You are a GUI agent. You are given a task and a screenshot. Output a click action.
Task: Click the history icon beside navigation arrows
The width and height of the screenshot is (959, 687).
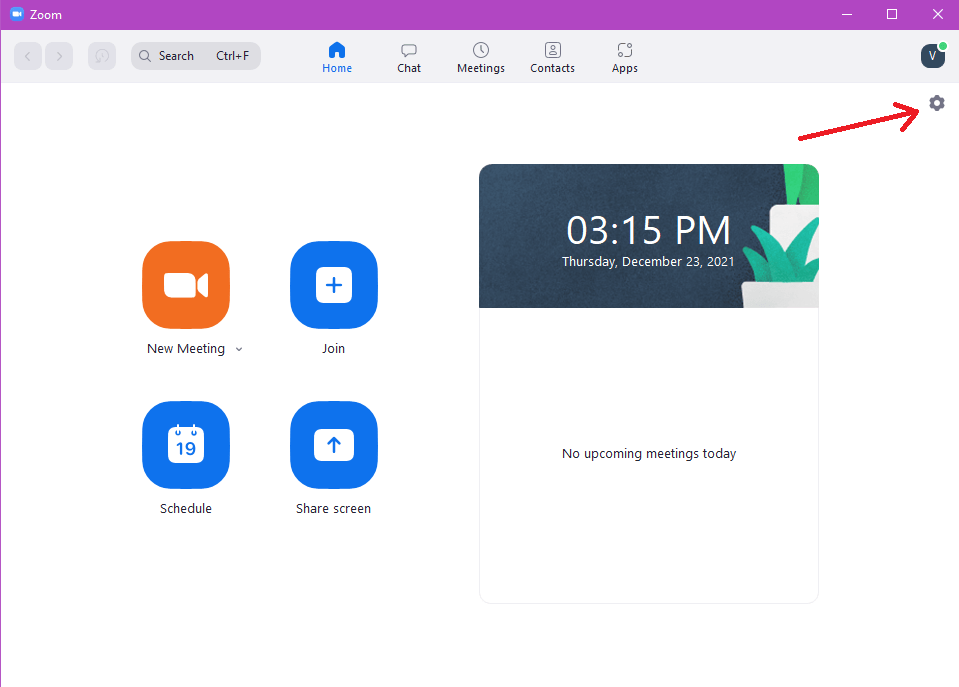click(x=101, y=56)
